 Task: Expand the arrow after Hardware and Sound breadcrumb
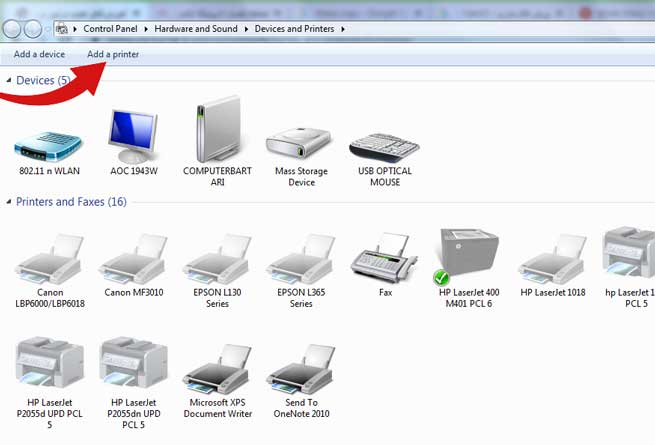point(246,29)
